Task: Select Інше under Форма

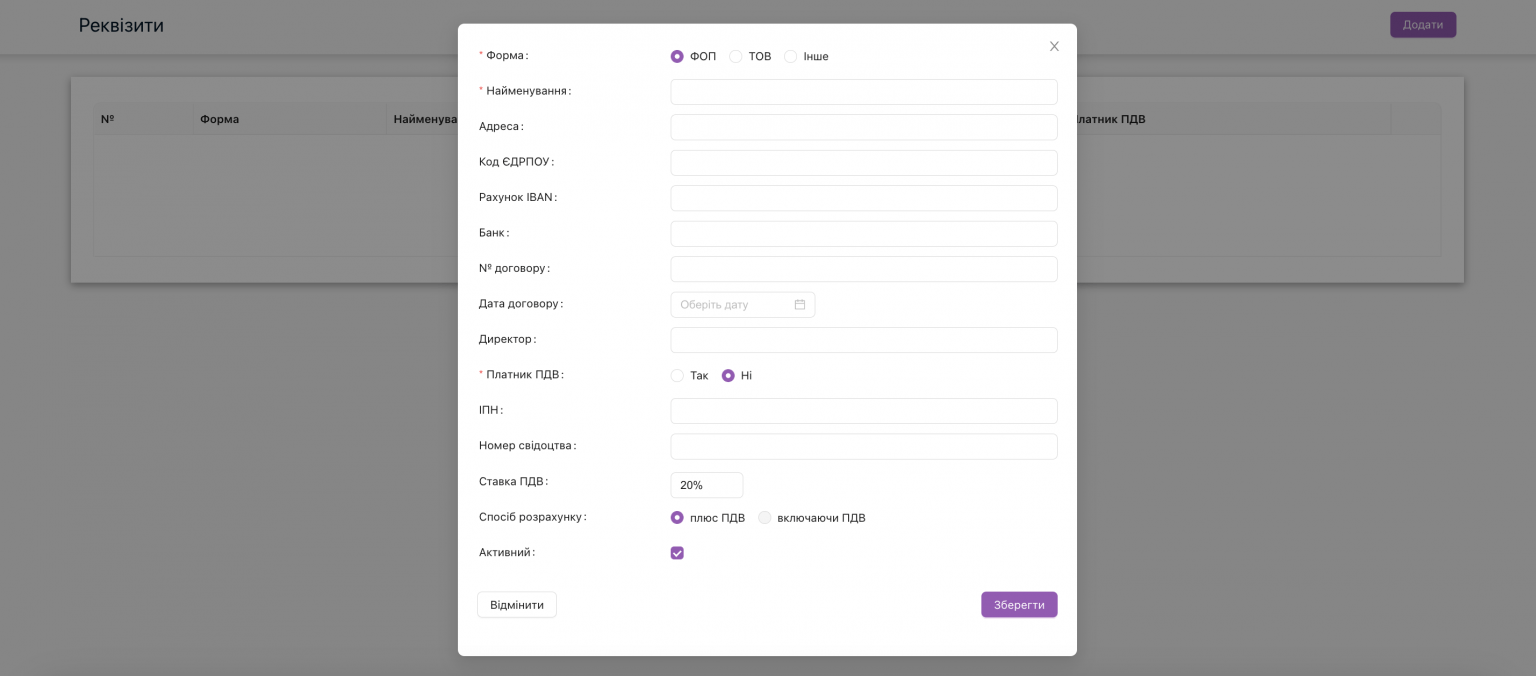Action: point(790,56)
